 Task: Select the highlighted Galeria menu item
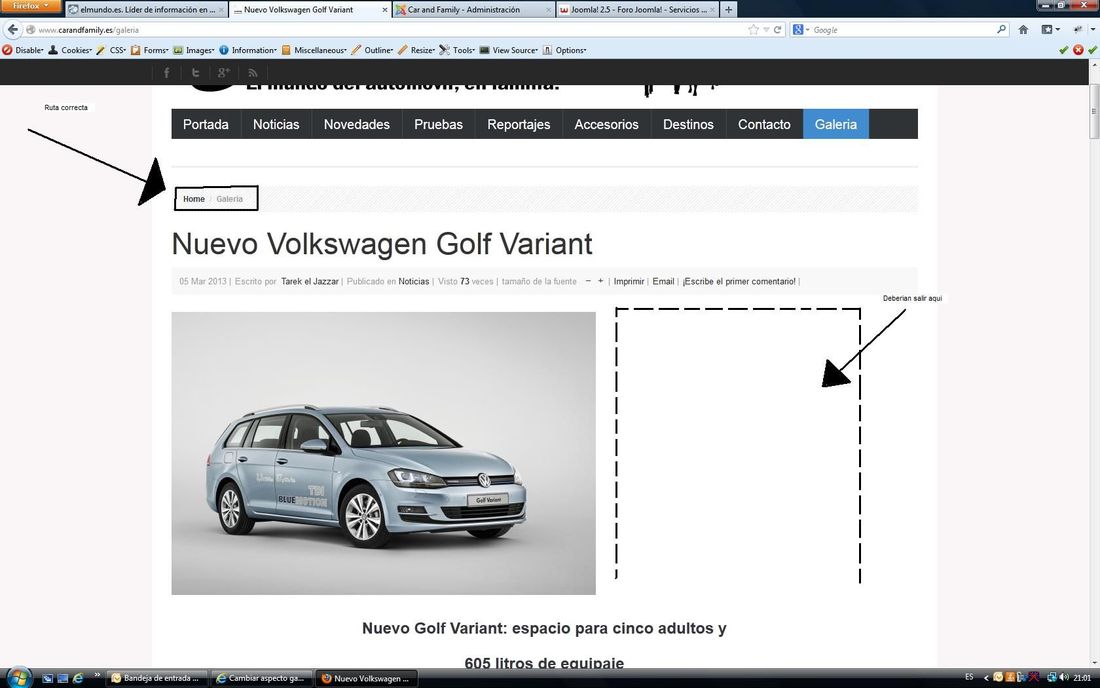(x=836, y=124)
